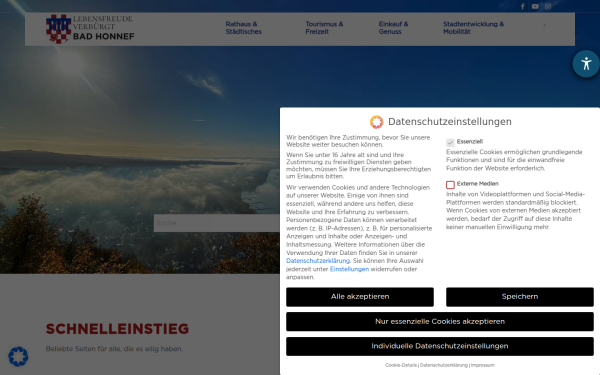The width and height of the screenshot is (600, 375).
Task: Open the Facebook social icon
Action: click(522, 7)
